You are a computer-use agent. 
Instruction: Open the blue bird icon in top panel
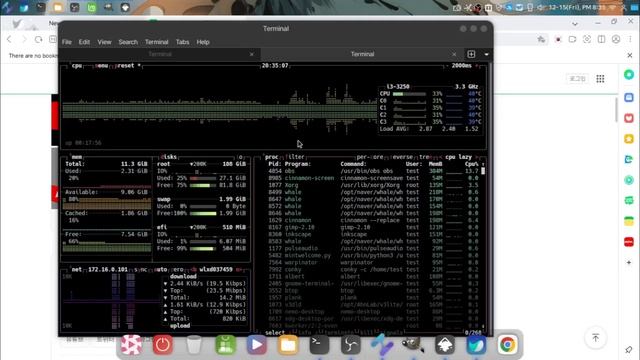(24, 7)
